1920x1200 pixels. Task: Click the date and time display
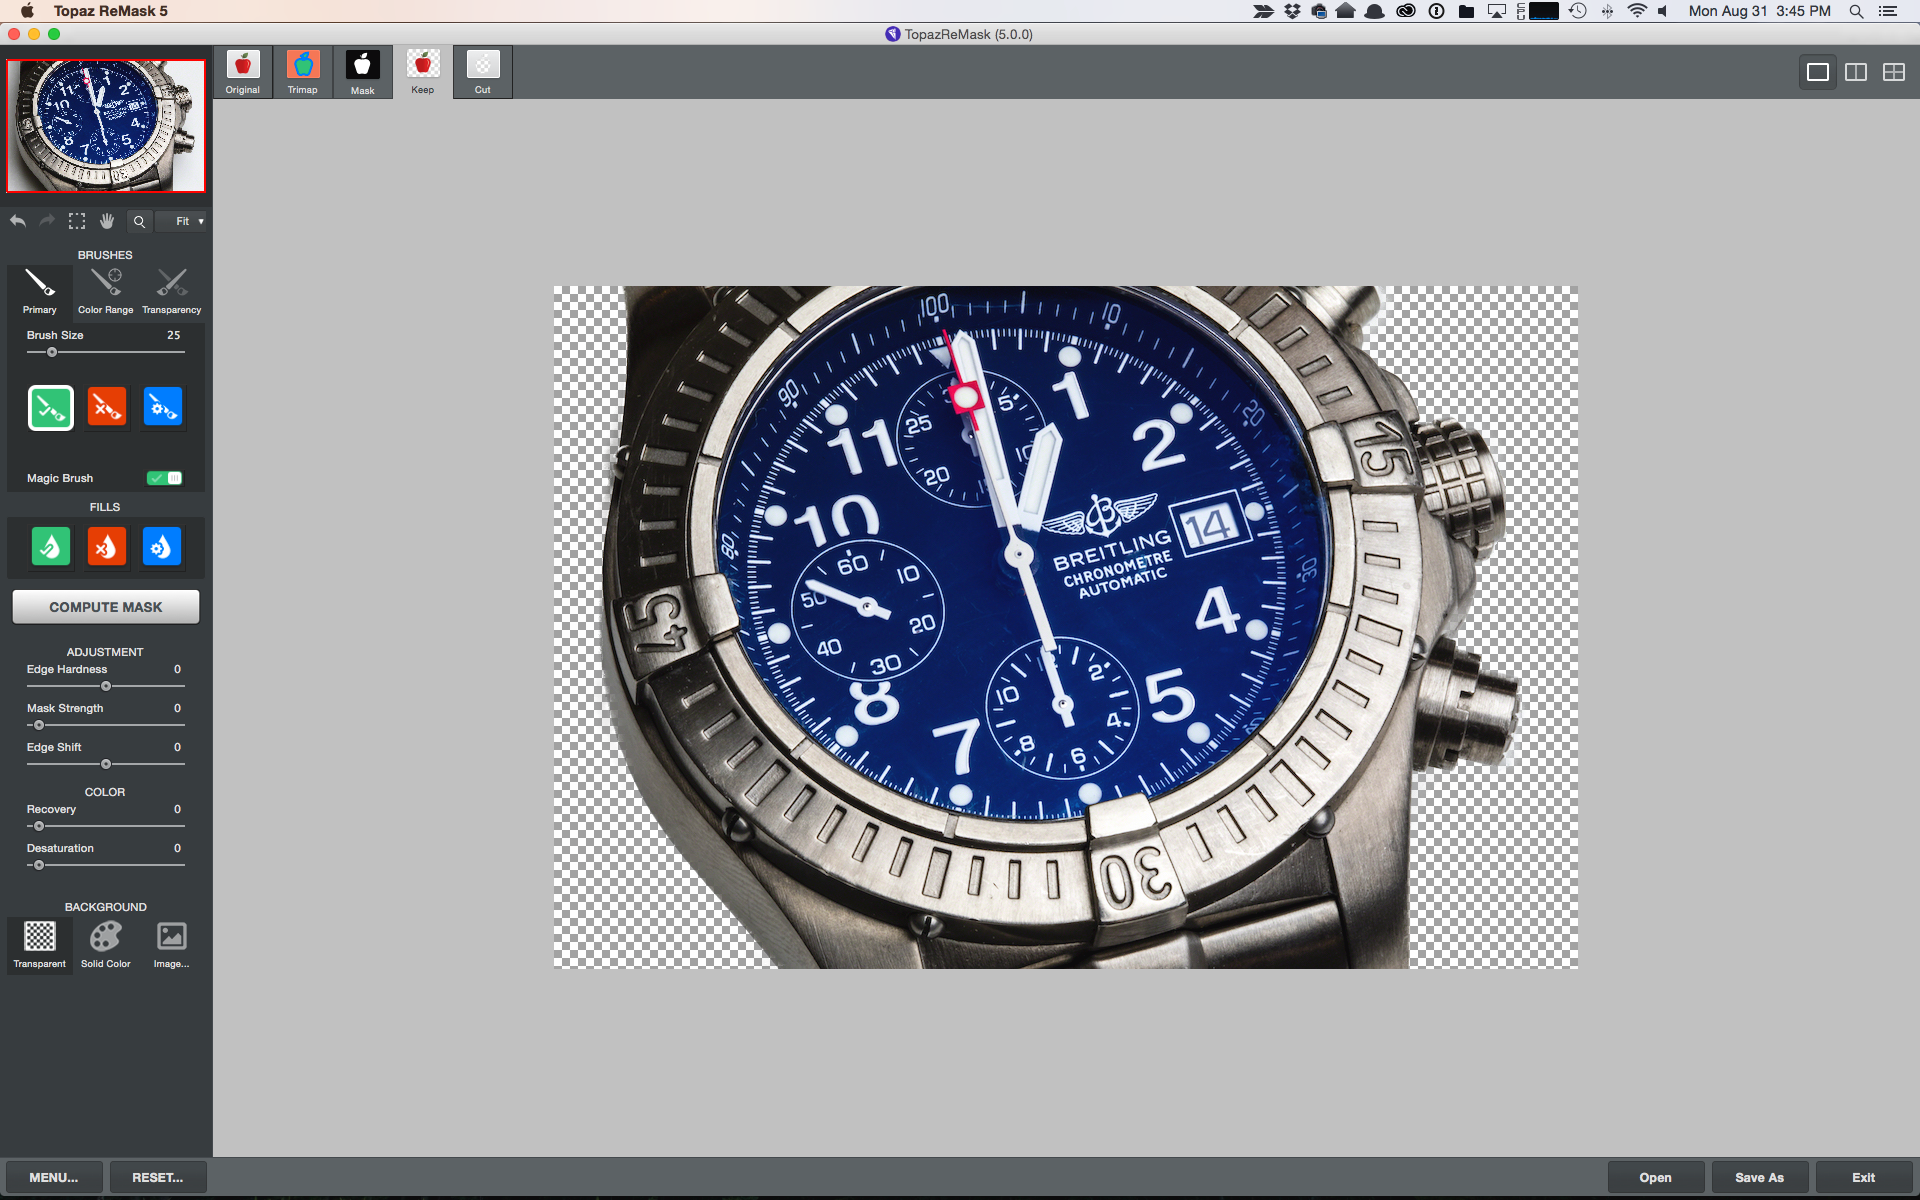pos(1760,11)
